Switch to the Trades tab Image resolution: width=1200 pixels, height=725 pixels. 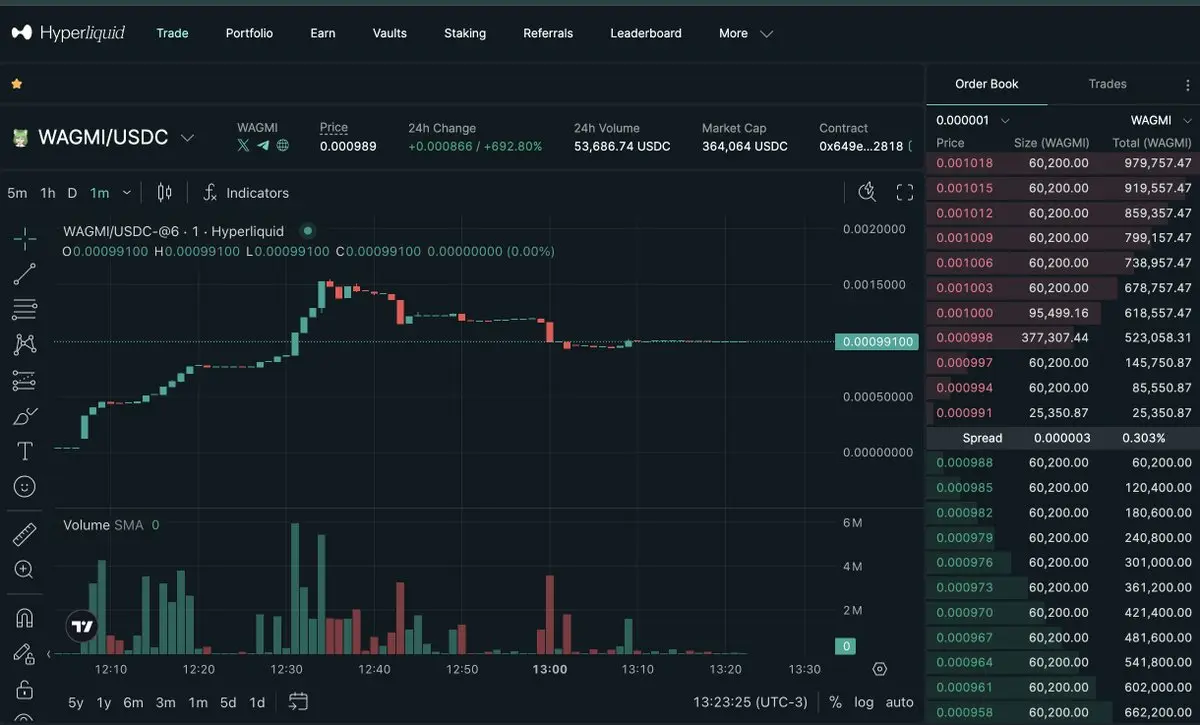coord(1108,84)
